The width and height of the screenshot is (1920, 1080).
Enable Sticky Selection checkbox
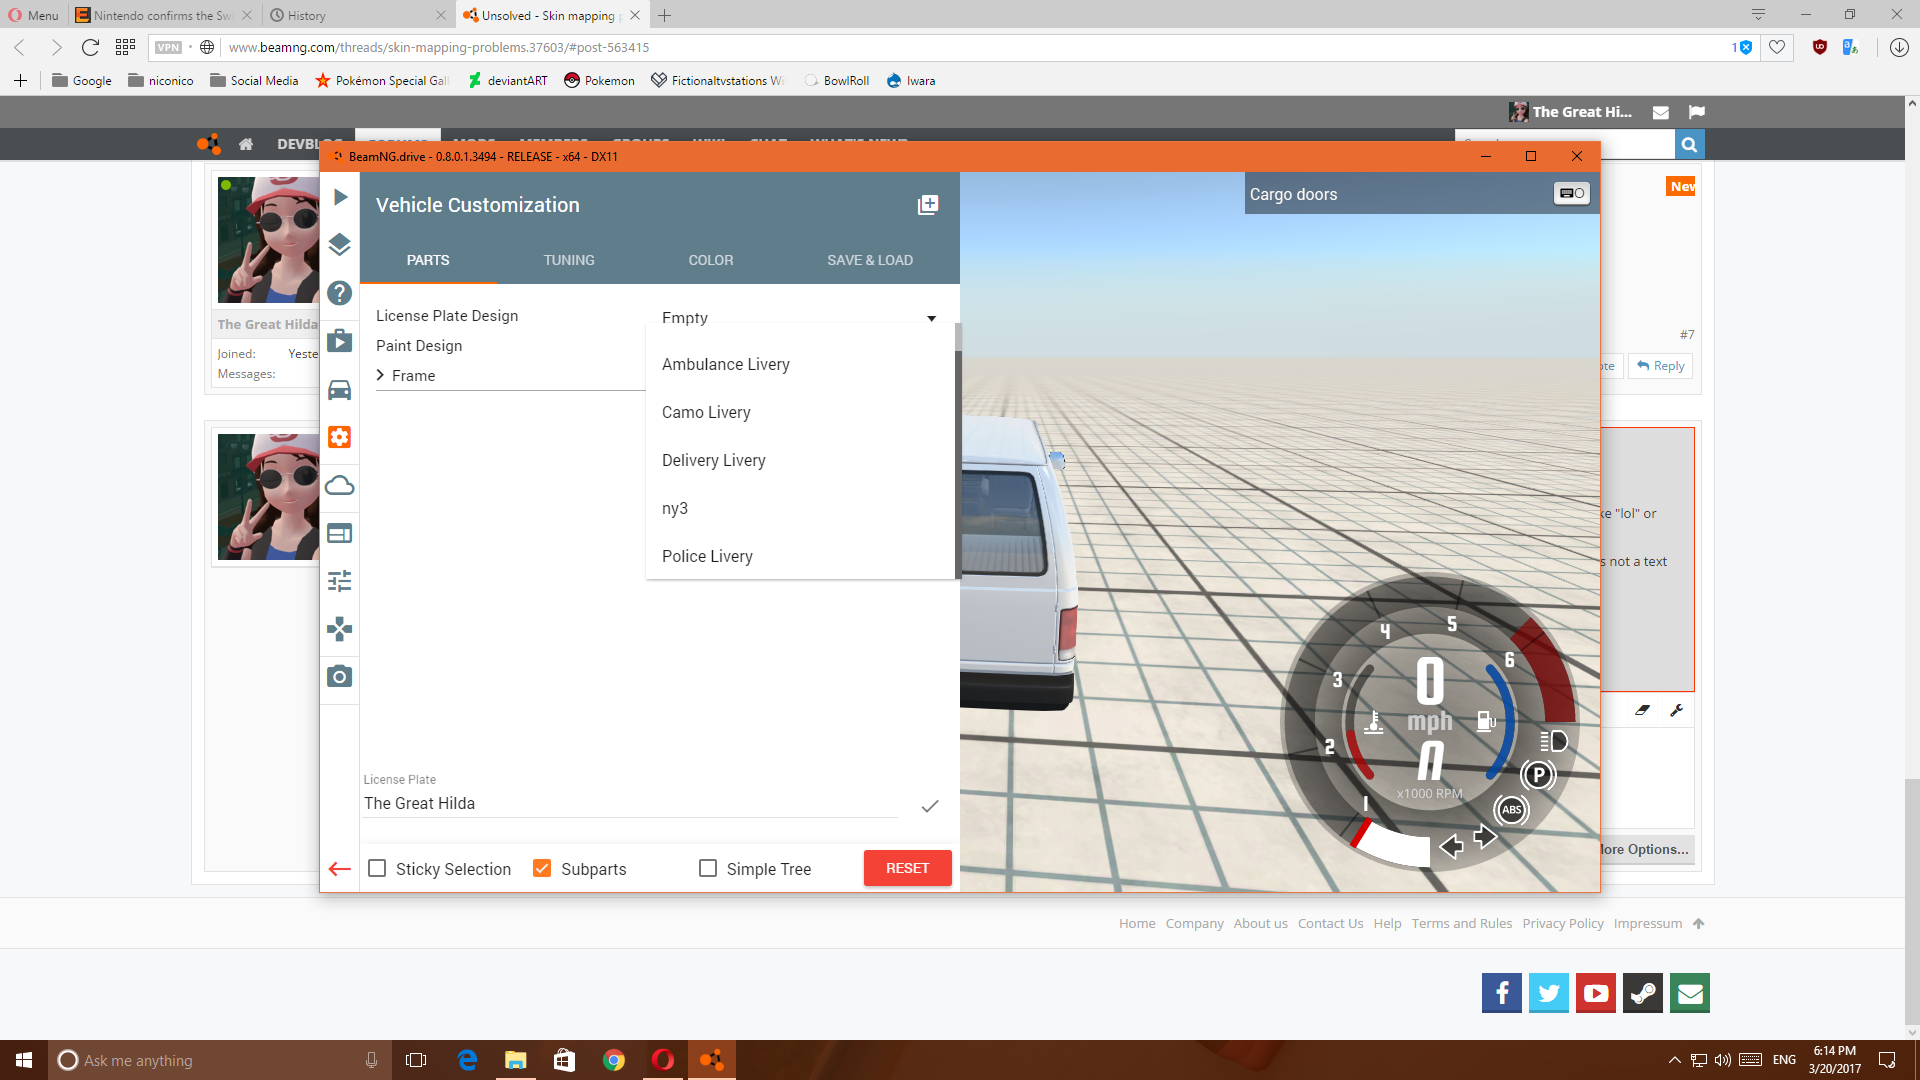tap(377, 868)
